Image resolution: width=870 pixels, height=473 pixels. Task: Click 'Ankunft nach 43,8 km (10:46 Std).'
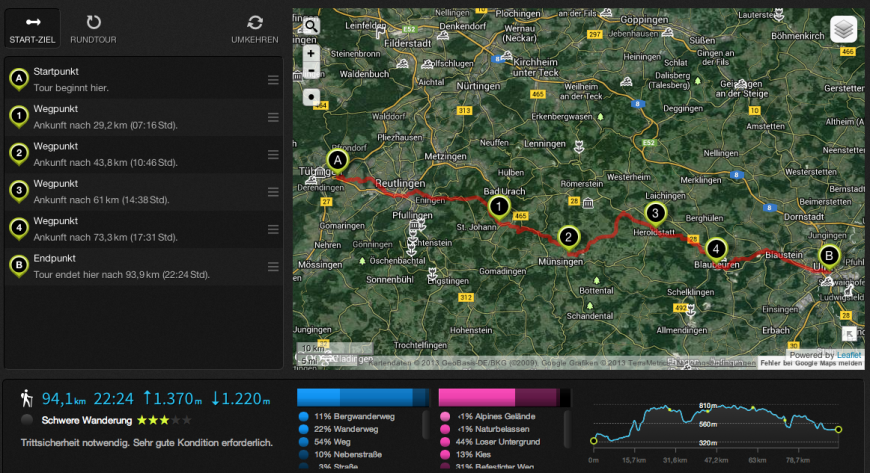(x=105, y=163)
